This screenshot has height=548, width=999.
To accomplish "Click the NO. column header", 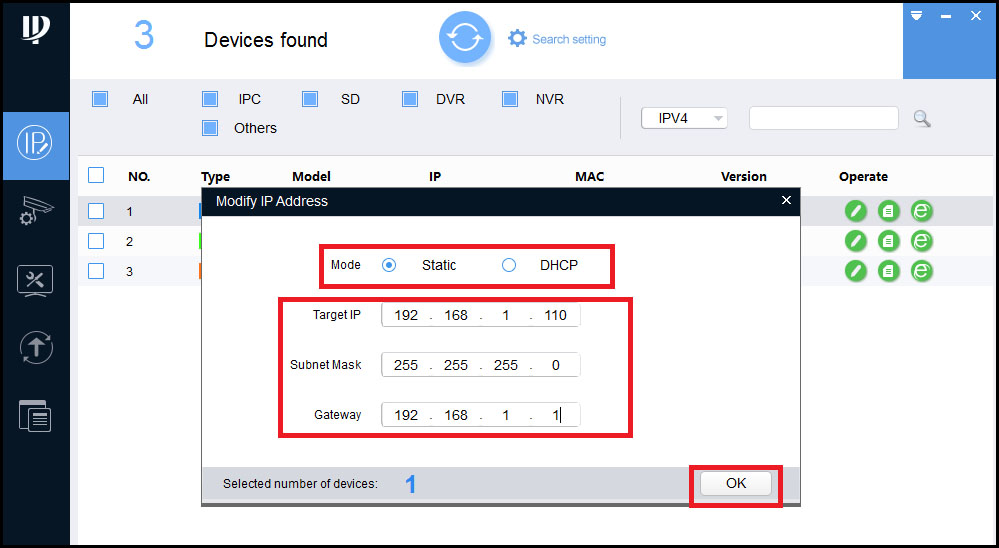I will (x=140, y=177).
